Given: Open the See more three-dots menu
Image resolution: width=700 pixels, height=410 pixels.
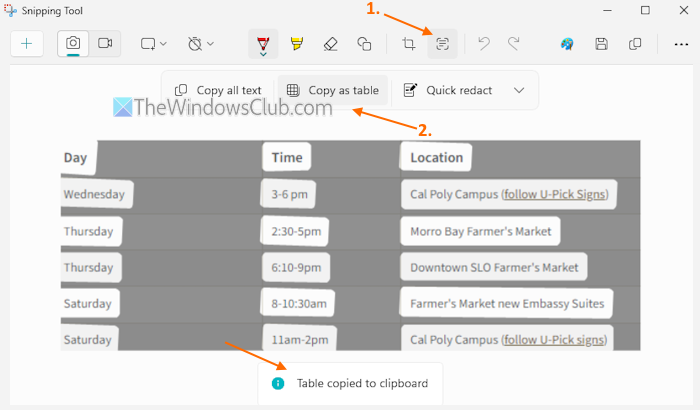Looking at the screenshot, I should point(680,44).
